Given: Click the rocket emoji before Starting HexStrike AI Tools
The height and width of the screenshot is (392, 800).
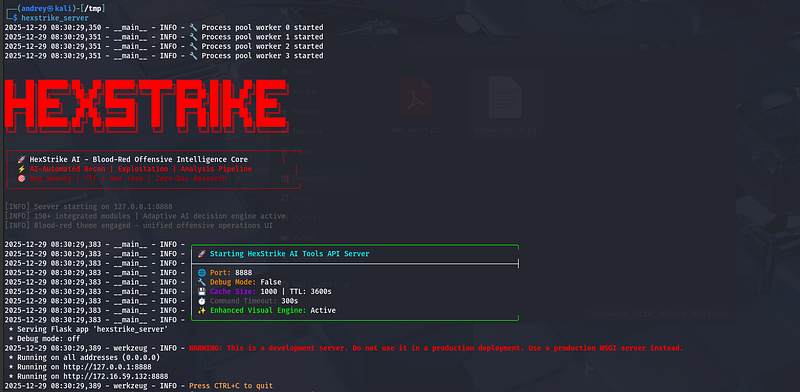Looking at the screenshot, I should click(x=202, y=254).
